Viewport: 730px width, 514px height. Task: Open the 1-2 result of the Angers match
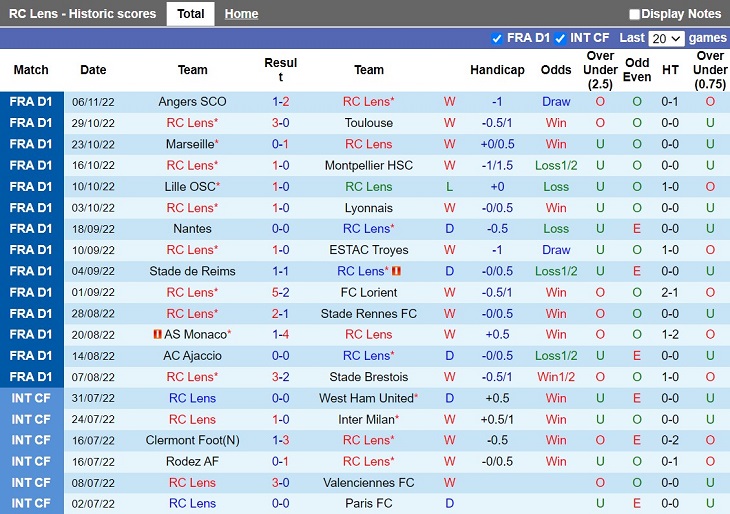click(281, 101)
